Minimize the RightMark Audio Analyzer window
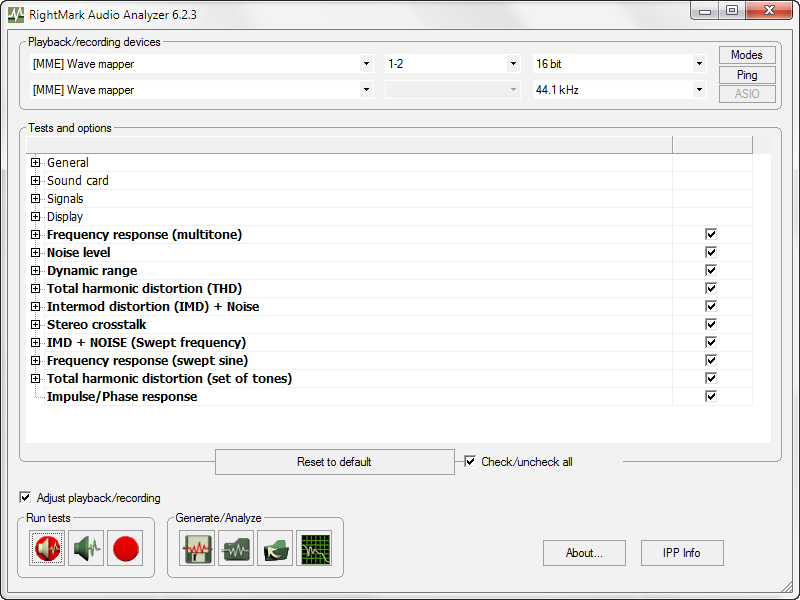This screenshot has height=600, width=800. pyautogui.click(x=705, y=11)
